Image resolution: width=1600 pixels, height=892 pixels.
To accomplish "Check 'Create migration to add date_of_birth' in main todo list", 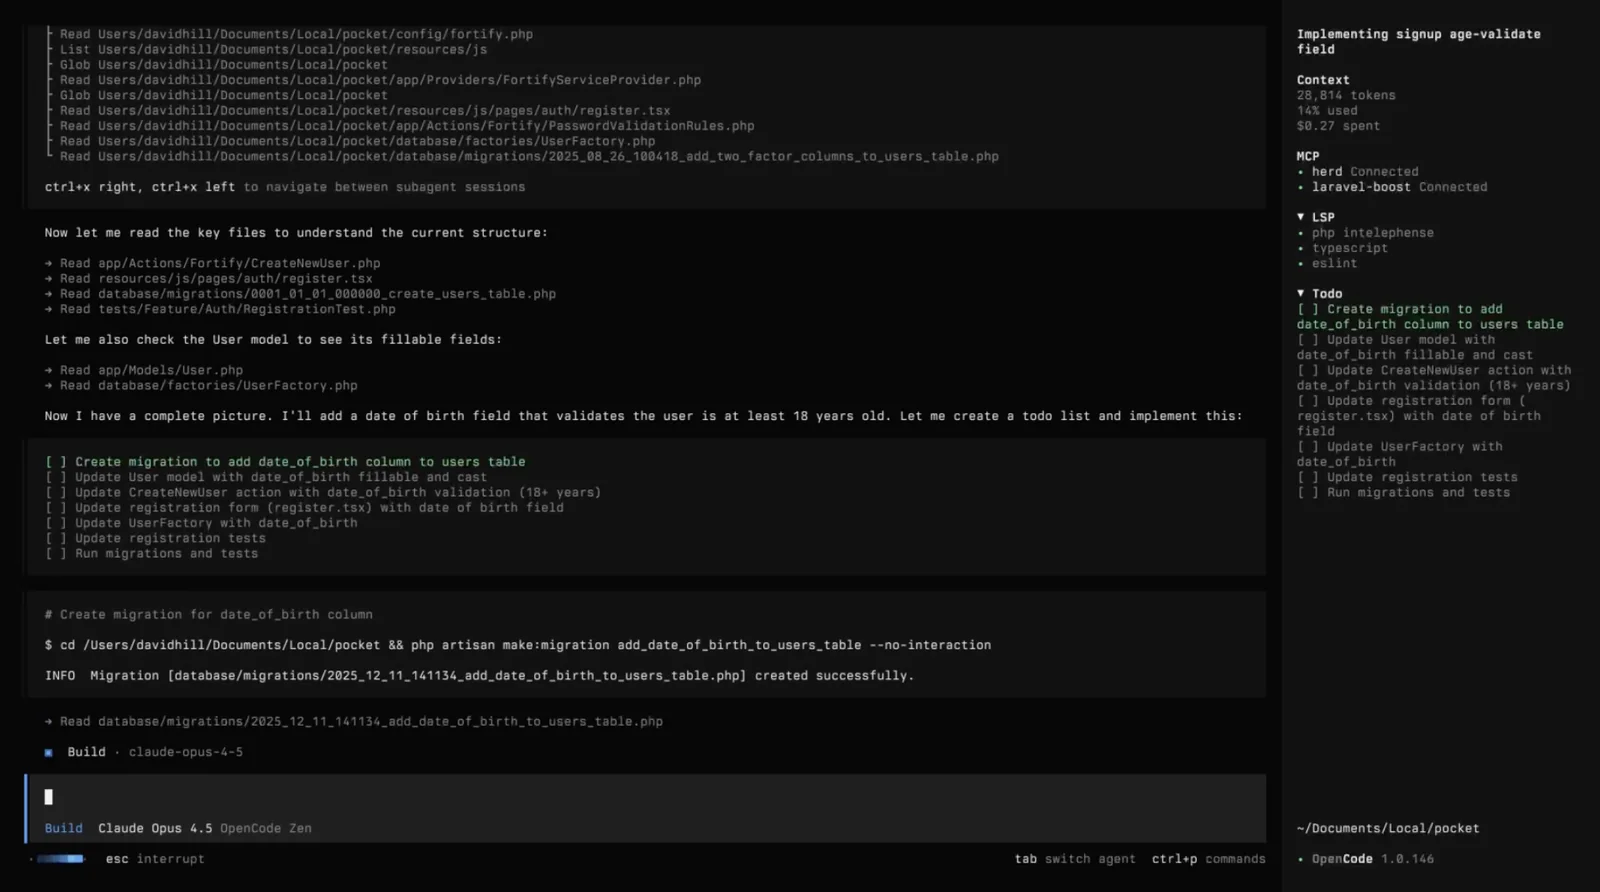I will (x=56, y=462).
